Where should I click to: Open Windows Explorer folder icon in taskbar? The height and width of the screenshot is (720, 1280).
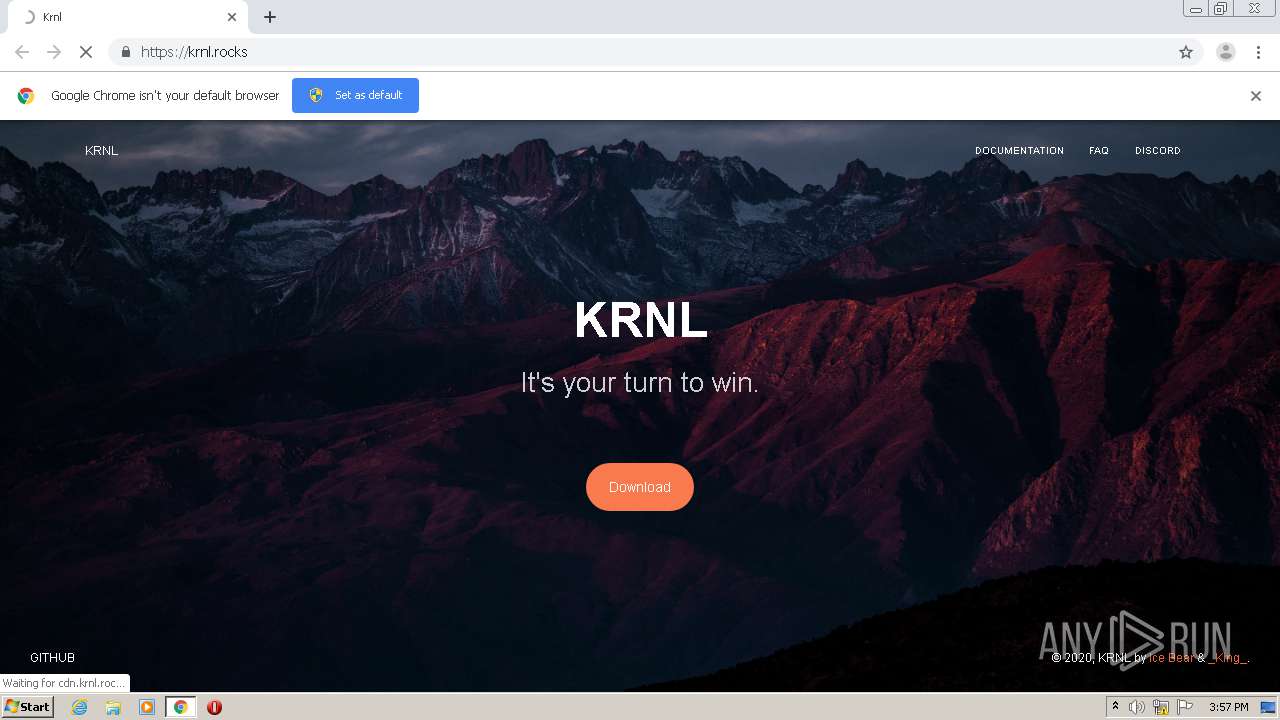coord(113,707)
